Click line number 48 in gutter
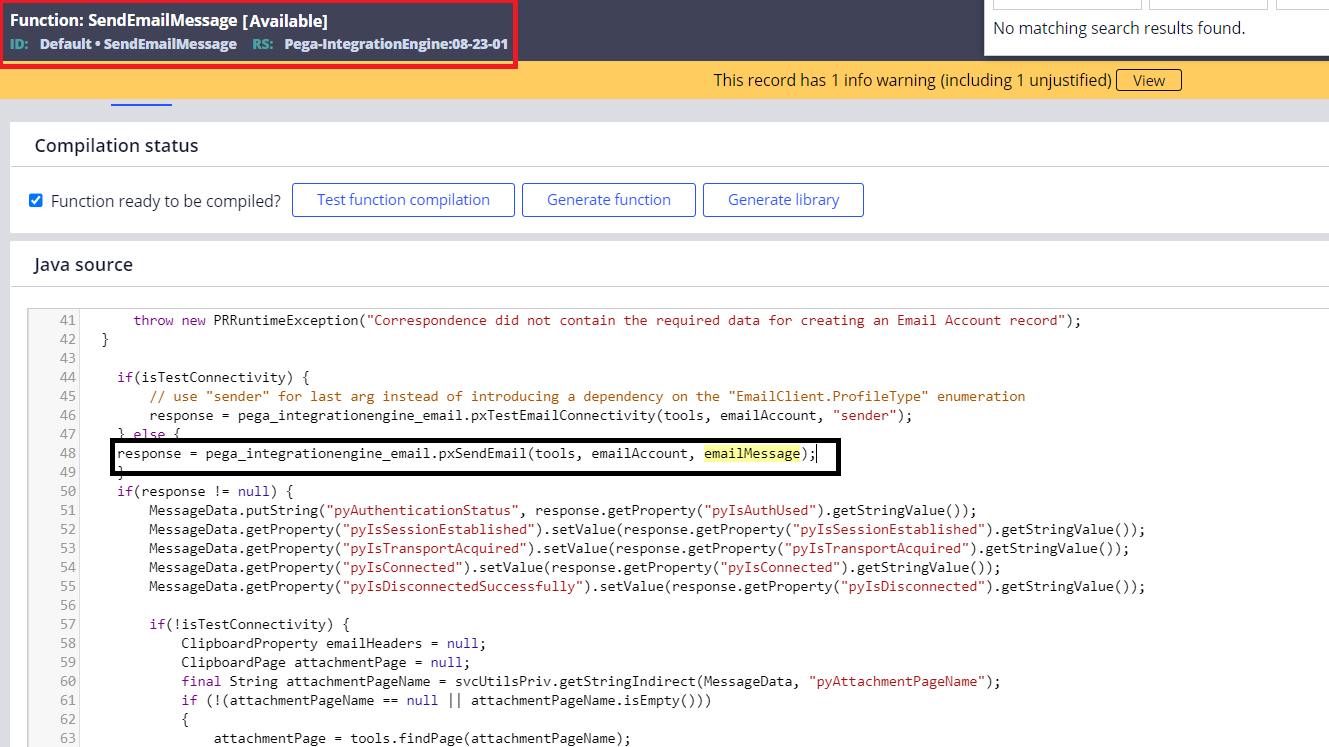 click(x=68, y=453)
